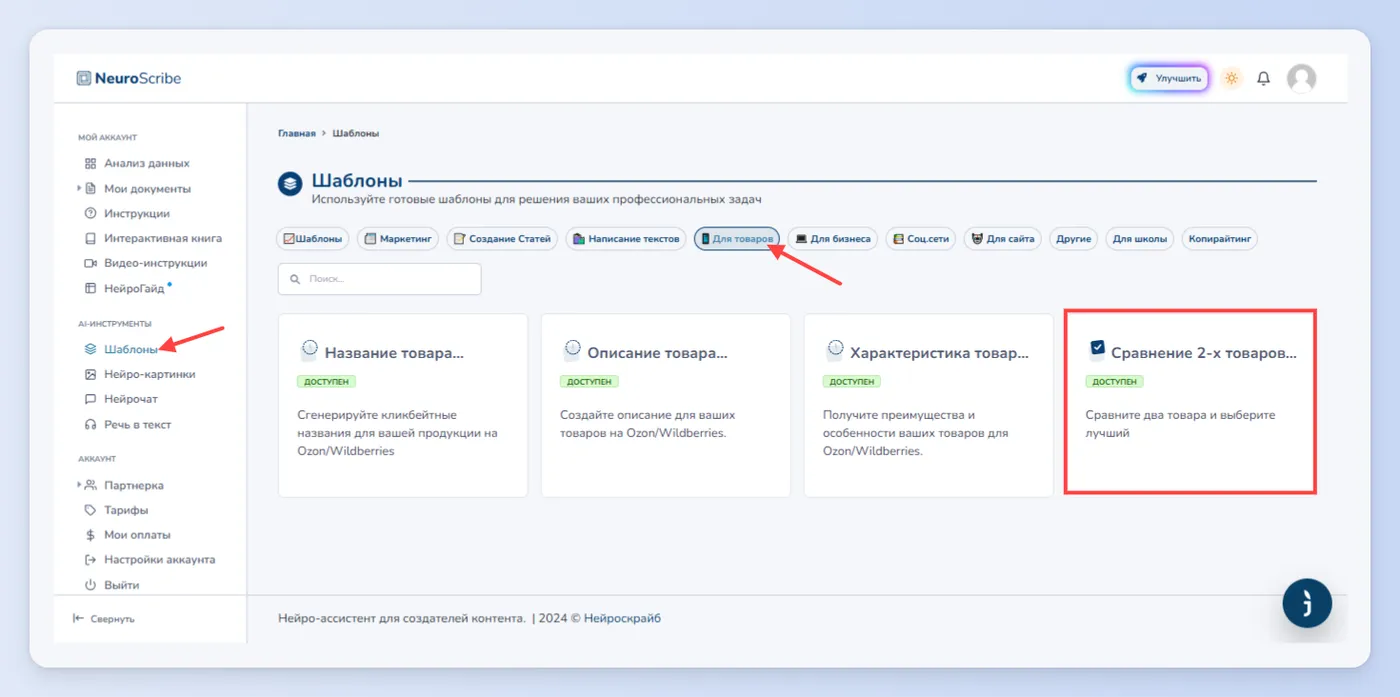Open the Сравнение 2-х товаров template card

1190,402
